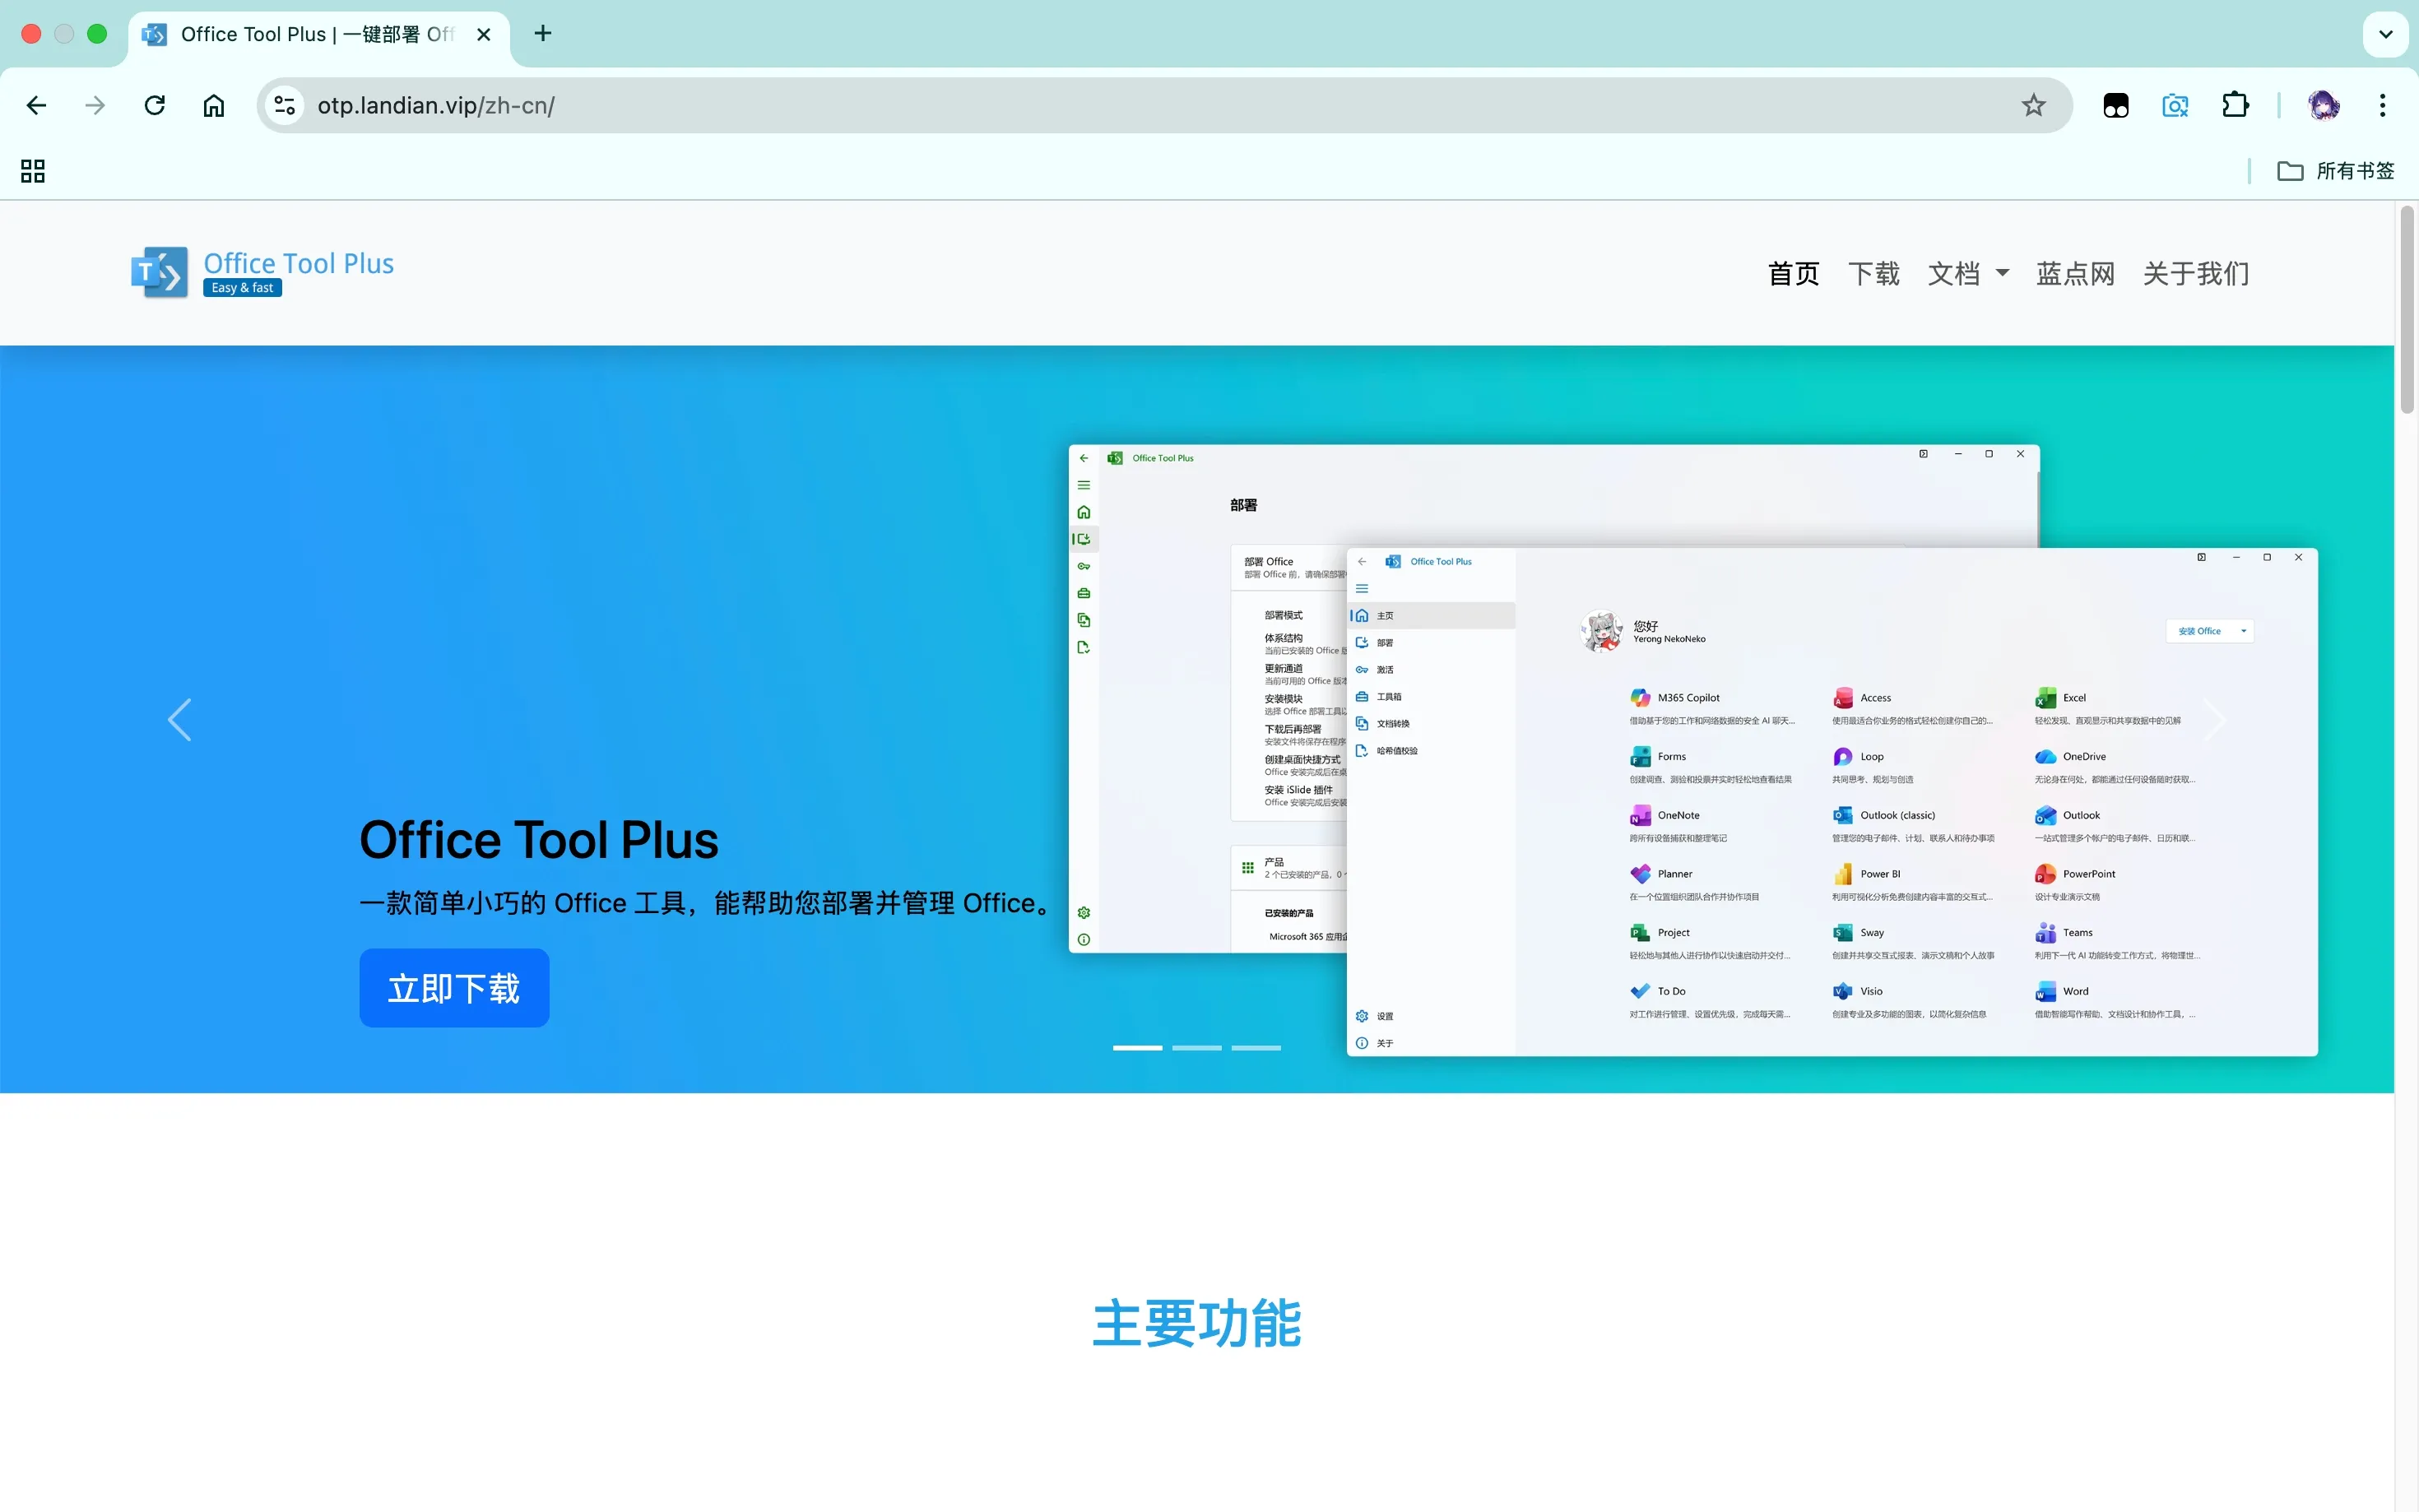Screen dimensions: 2419x1512
Task: Show the previous carousel slide arrow
Action: (x=180, y=720)
